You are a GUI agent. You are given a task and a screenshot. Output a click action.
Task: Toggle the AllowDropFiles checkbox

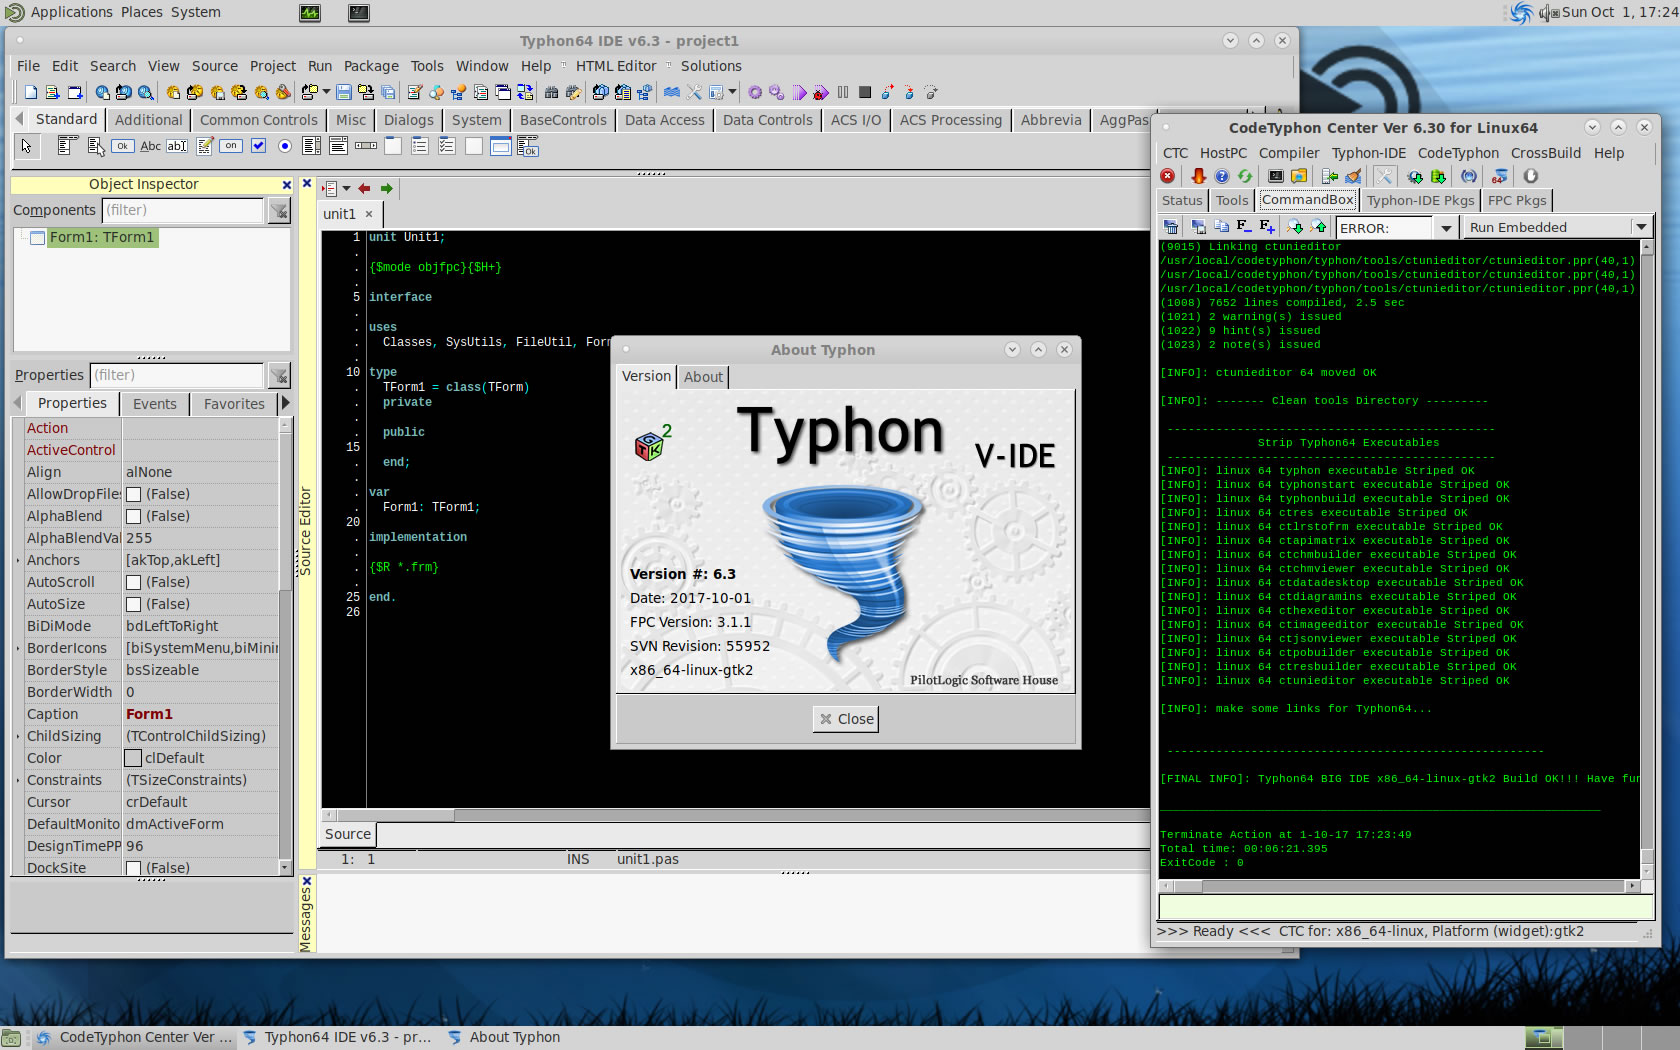134,494
